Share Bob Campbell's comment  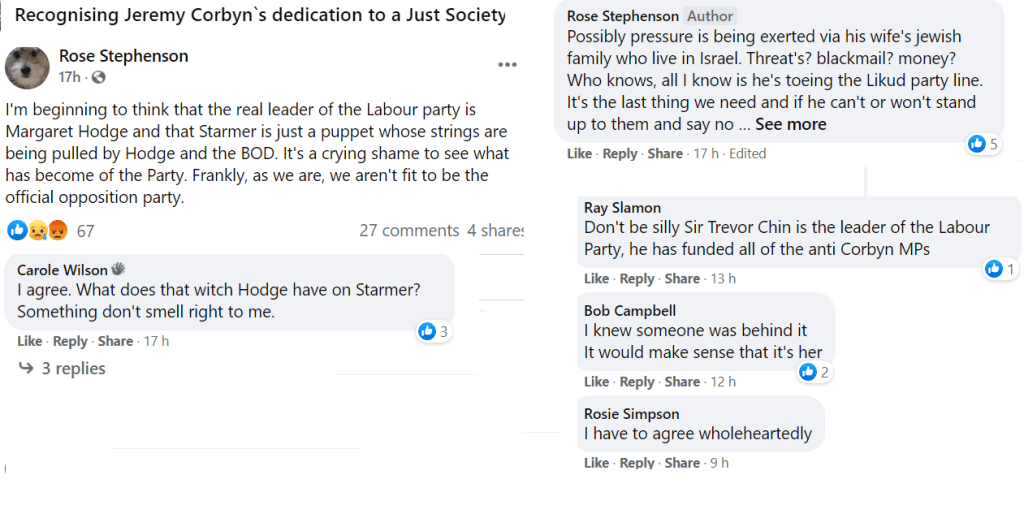(x=682, y=382)
